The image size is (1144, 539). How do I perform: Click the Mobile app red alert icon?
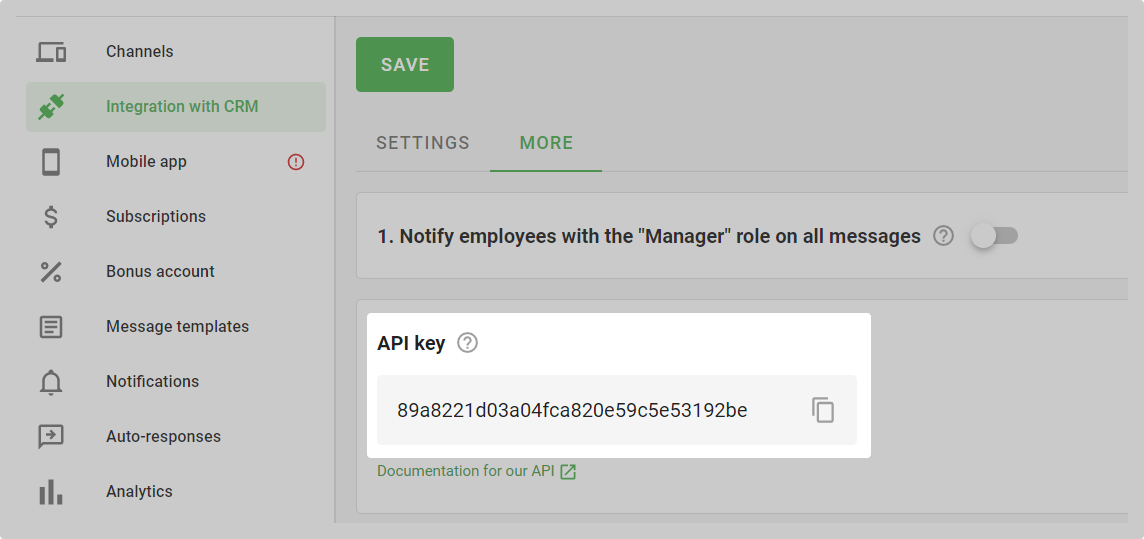point(295,162)
